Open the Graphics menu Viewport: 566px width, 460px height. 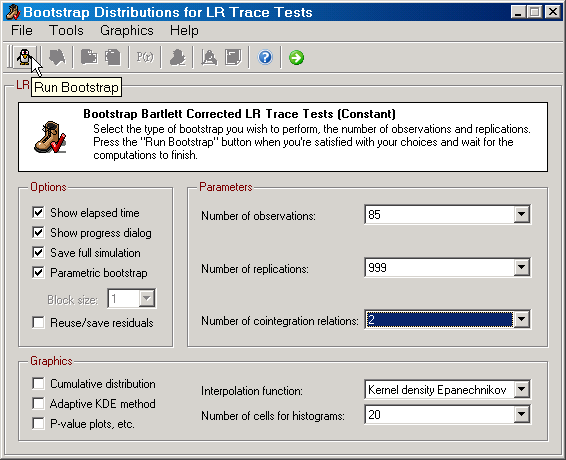click(127, 30)
